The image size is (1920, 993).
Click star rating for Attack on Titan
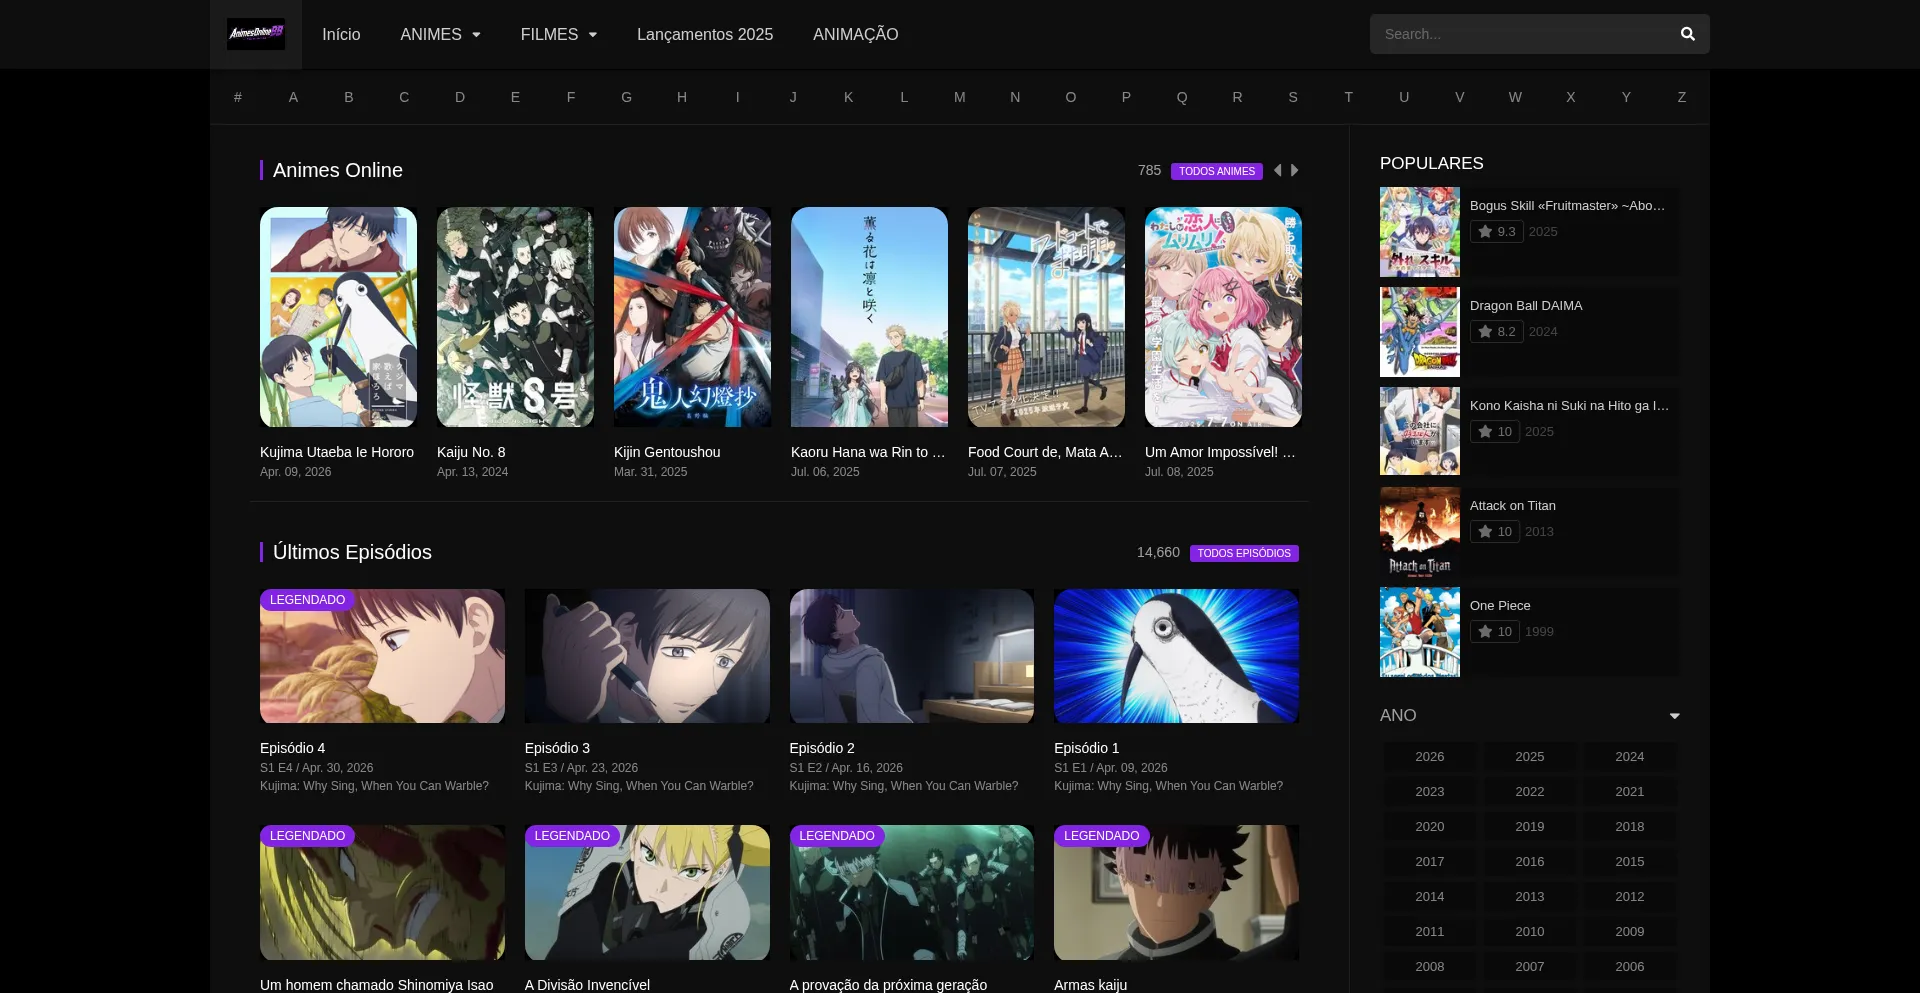1494,532
